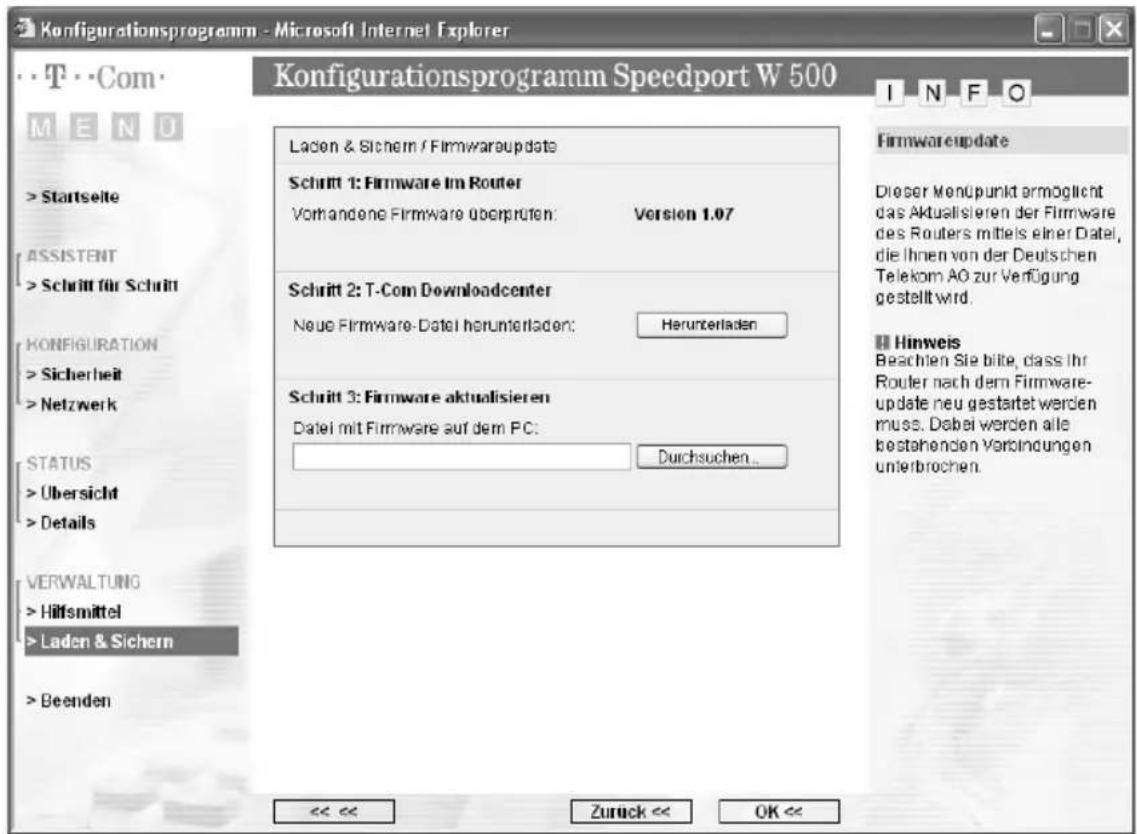
Task: Select Laden & Sichern menu item
Action: (x=131, y=641)
